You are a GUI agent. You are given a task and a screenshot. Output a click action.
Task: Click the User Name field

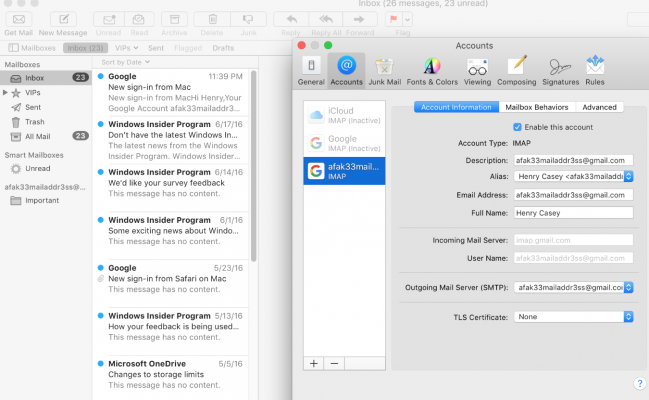coord(574,258)
